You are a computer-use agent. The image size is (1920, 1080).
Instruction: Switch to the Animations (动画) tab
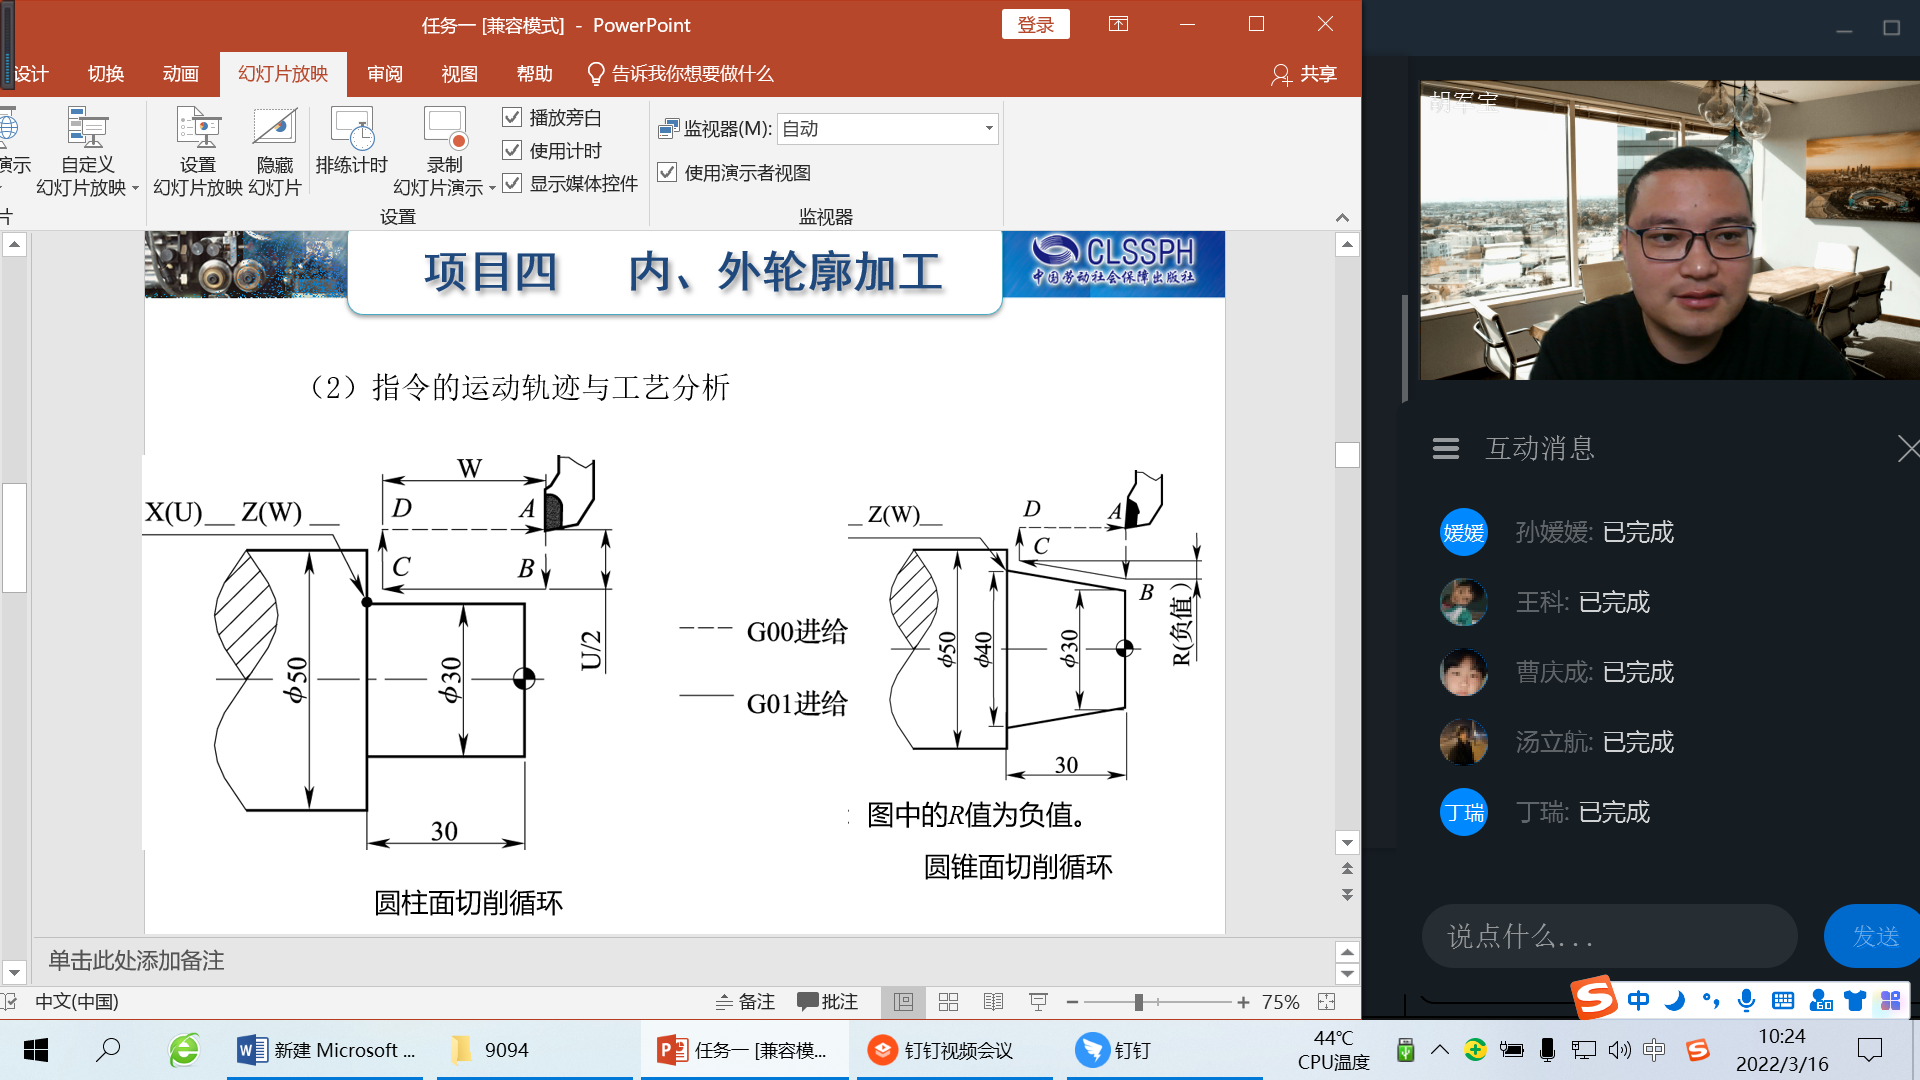[180, 74]
